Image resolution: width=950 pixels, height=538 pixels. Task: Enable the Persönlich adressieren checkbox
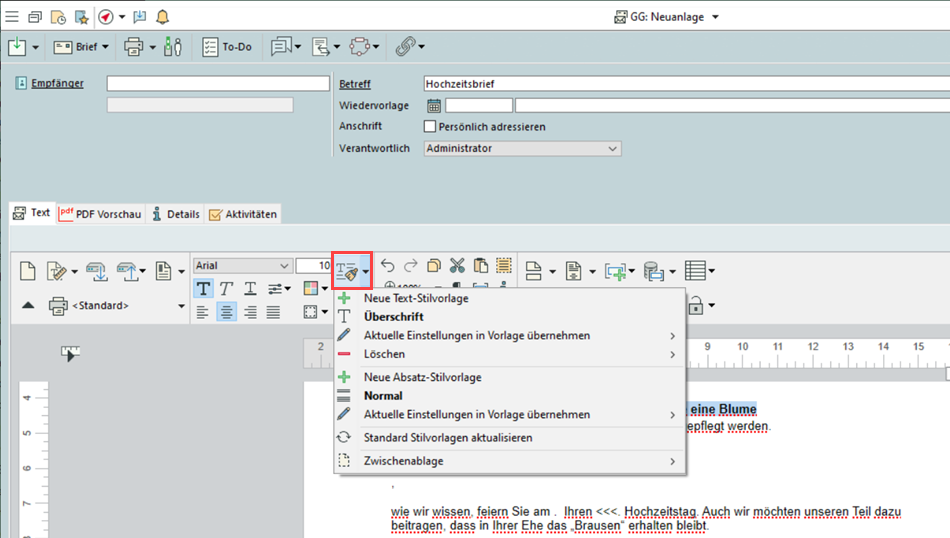430,127
